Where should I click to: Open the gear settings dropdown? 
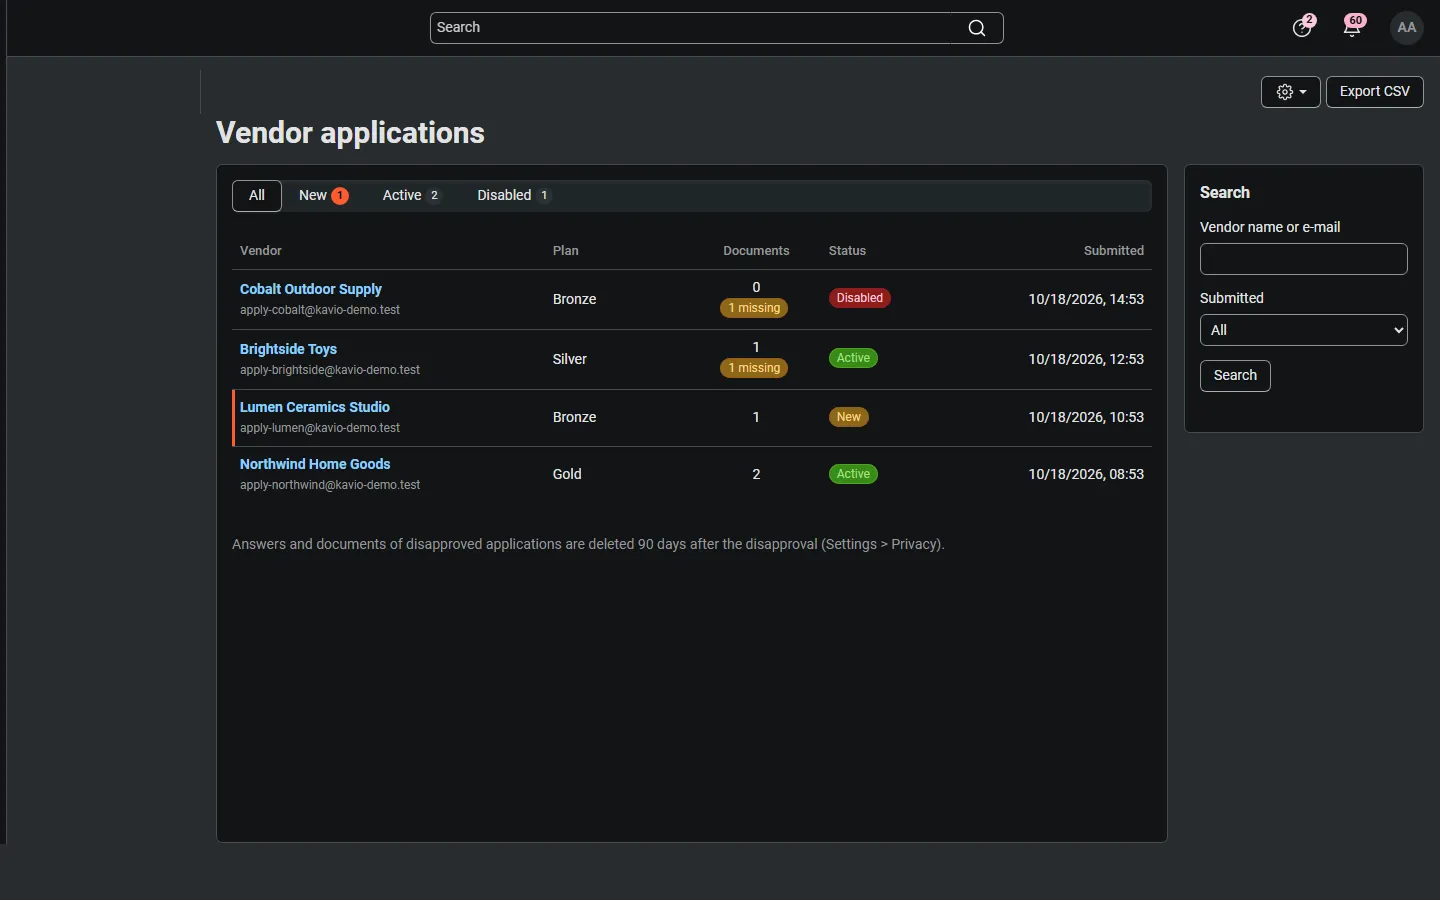tap(1291, 92)
